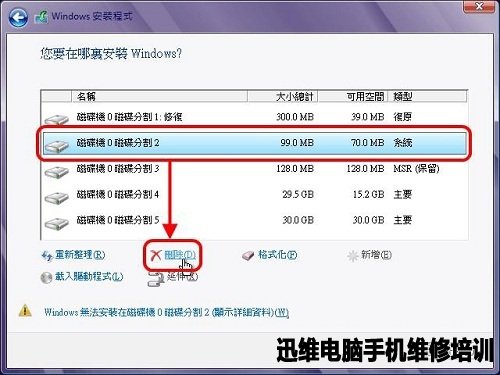This screenshot has width=500, height=375.
Task: Sort list by 大小總計 column header
Action: [x=283, y=97]
